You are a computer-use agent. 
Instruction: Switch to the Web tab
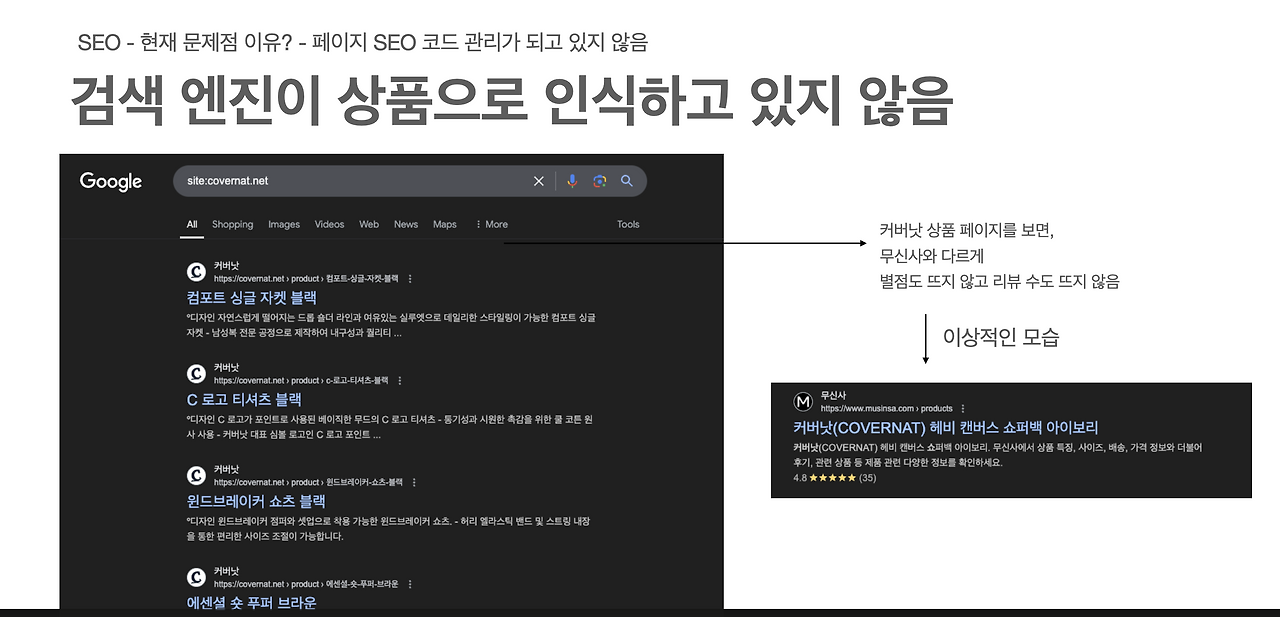pos(369,224)
